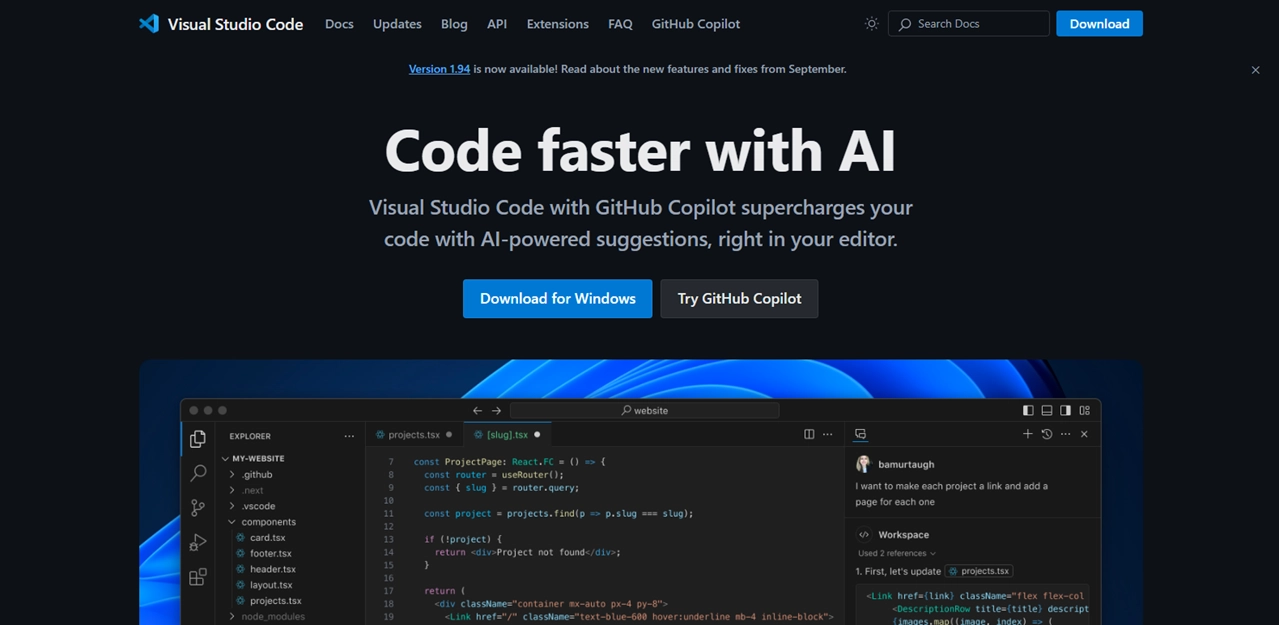The height and width of the screenshot is (625, 1279).
Task: Open the Explorer icon in the activity bar
Action: 198,438
